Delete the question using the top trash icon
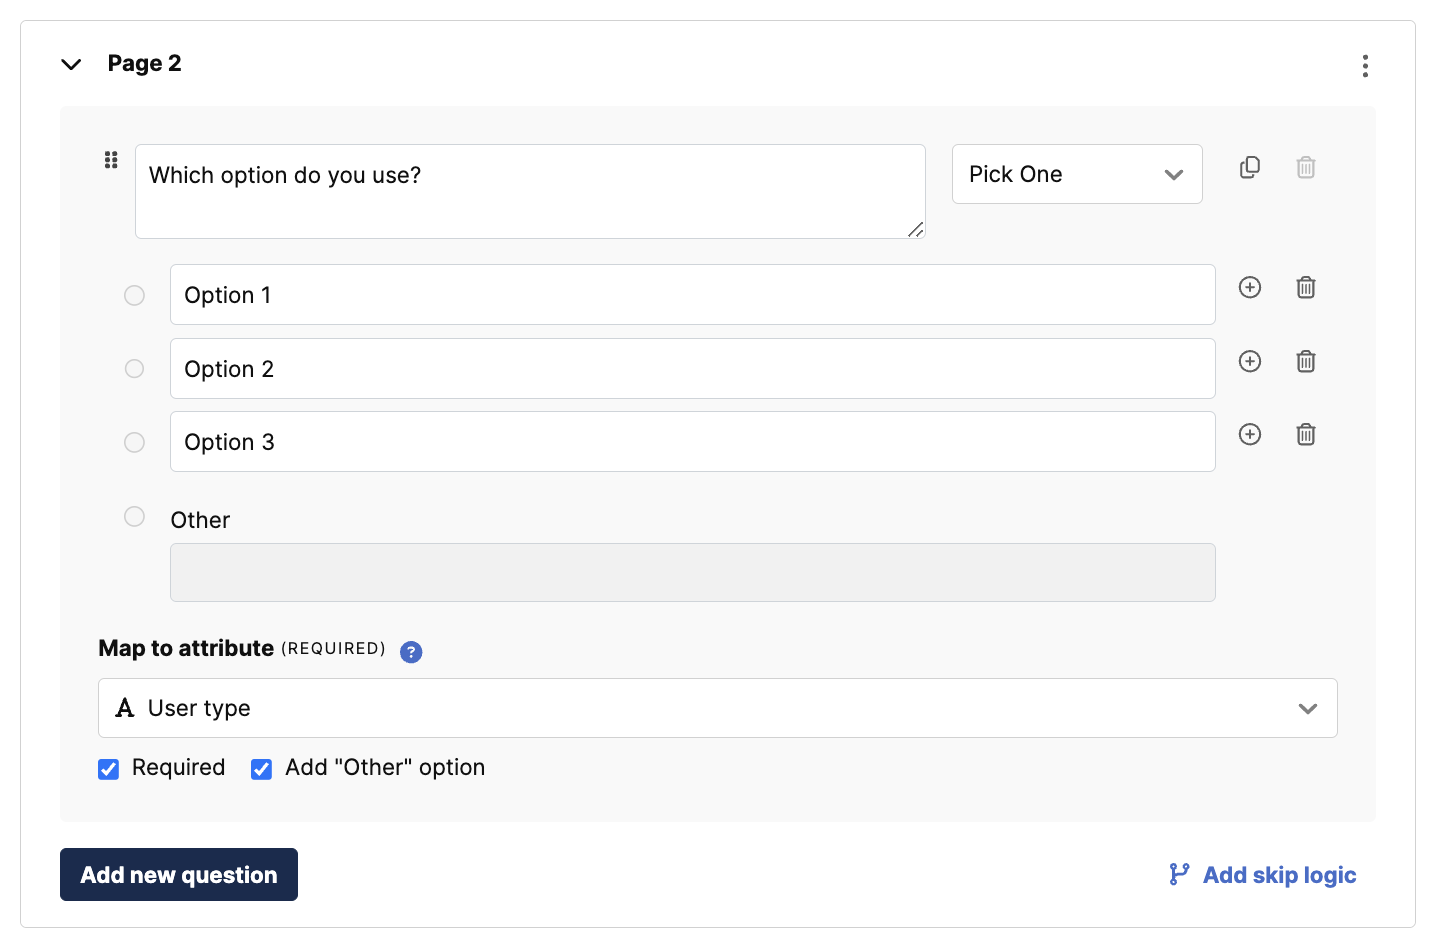Image resolution: width=1436 pixels, height=950 pixels. [1306, 167]
